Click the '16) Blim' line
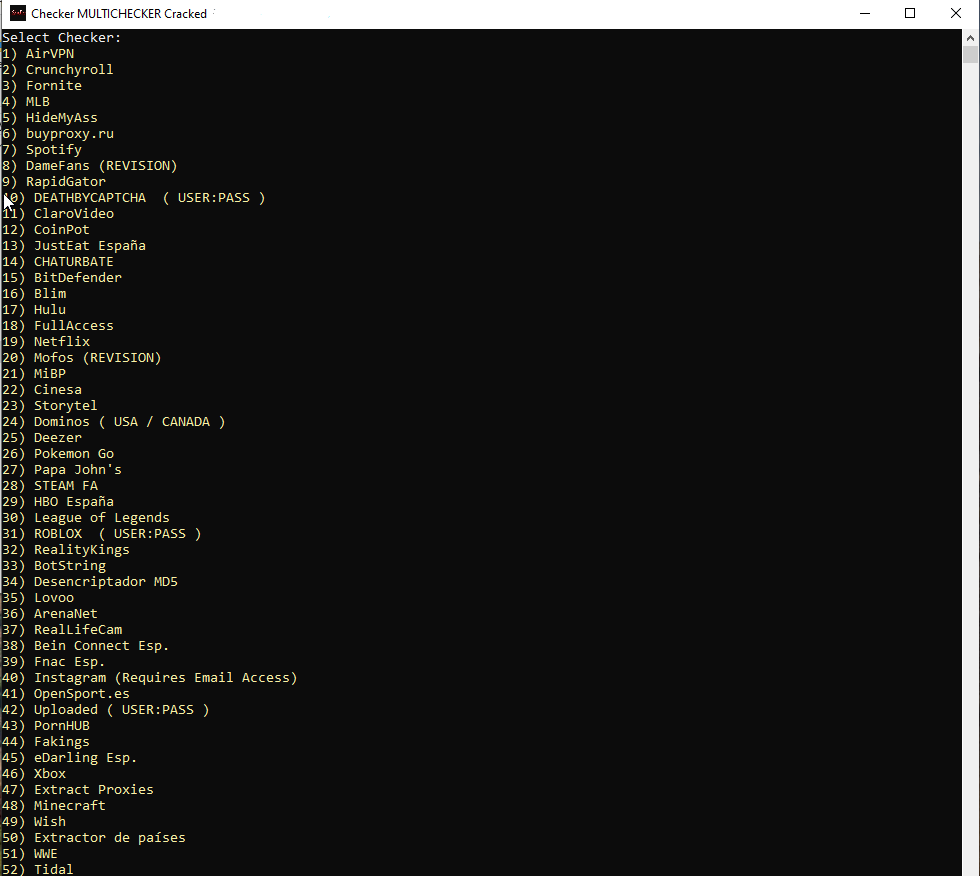 [x=34, y=294]
